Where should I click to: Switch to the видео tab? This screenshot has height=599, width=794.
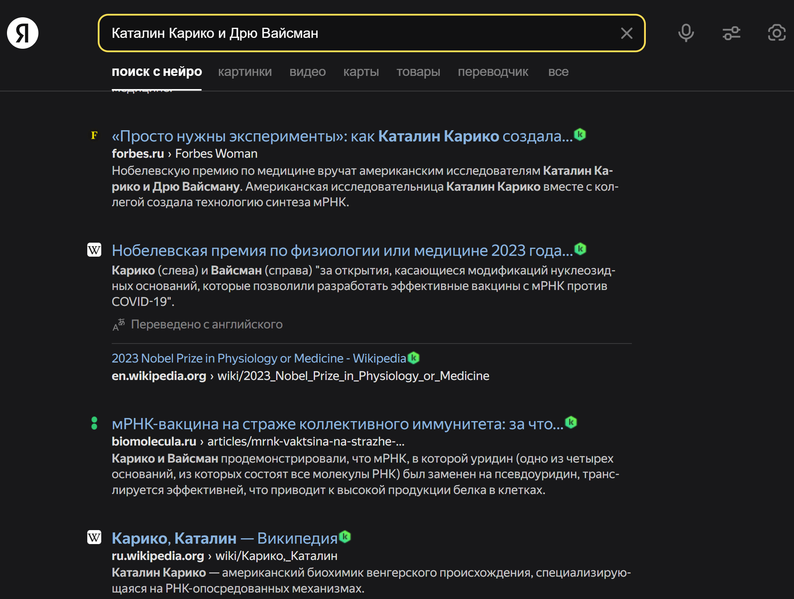tap(308, 72)
